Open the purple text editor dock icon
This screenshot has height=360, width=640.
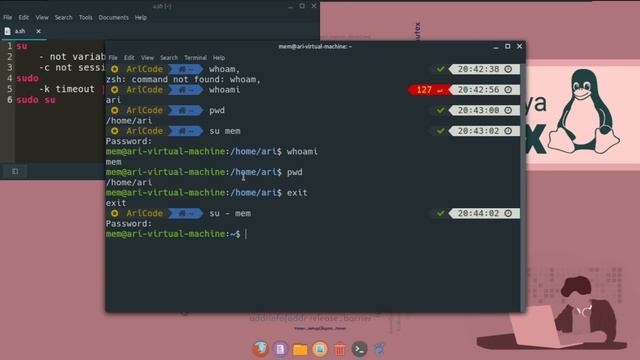pos(280,349)
